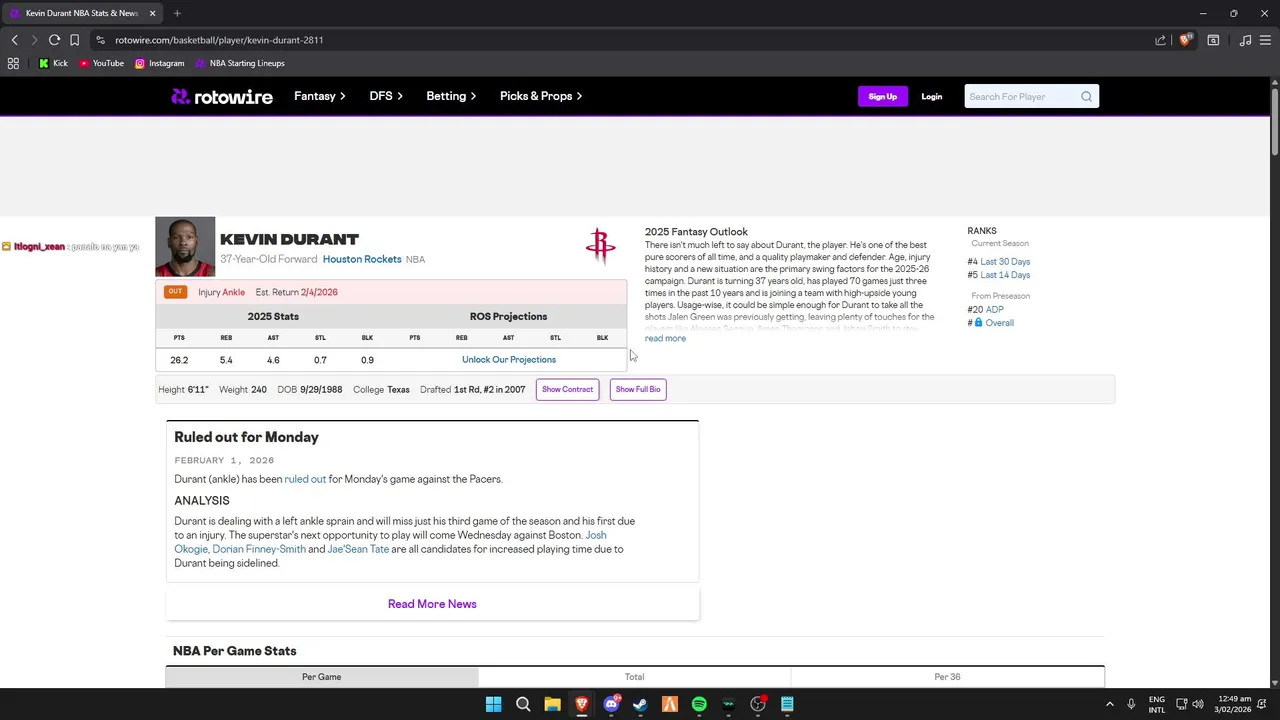The image size is (1280, 720).
Task: Open the apps grid in bookmarks bar
Action: pos(13,63)
